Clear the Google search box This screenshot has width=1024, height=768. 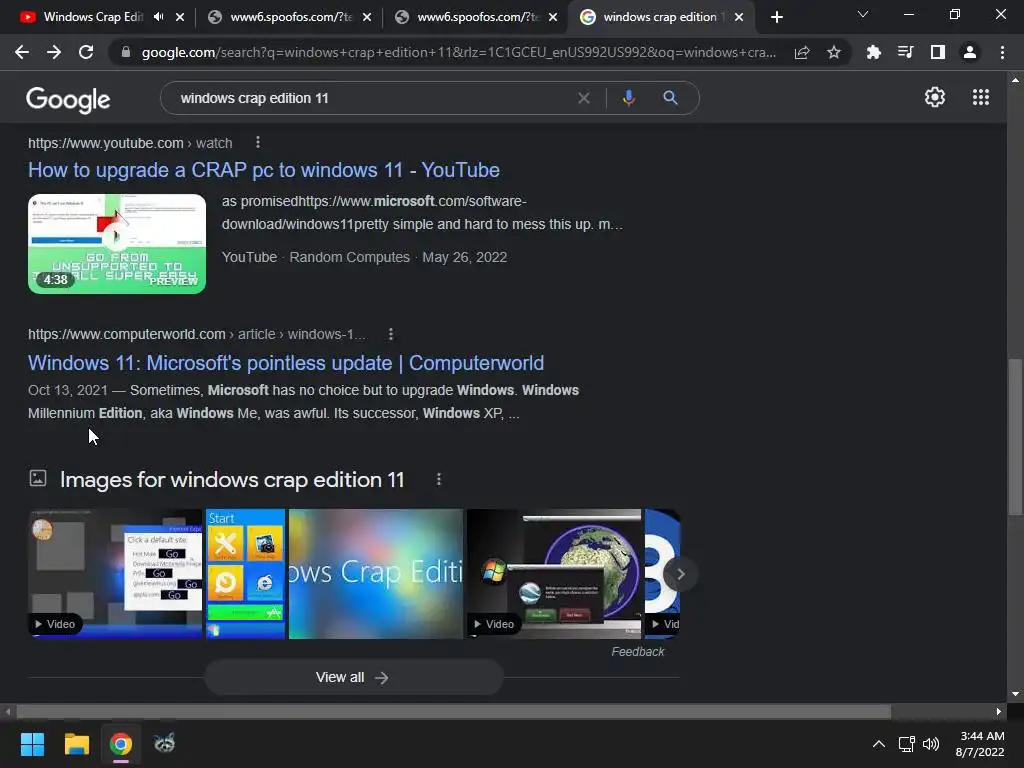[x=584, y=98]
